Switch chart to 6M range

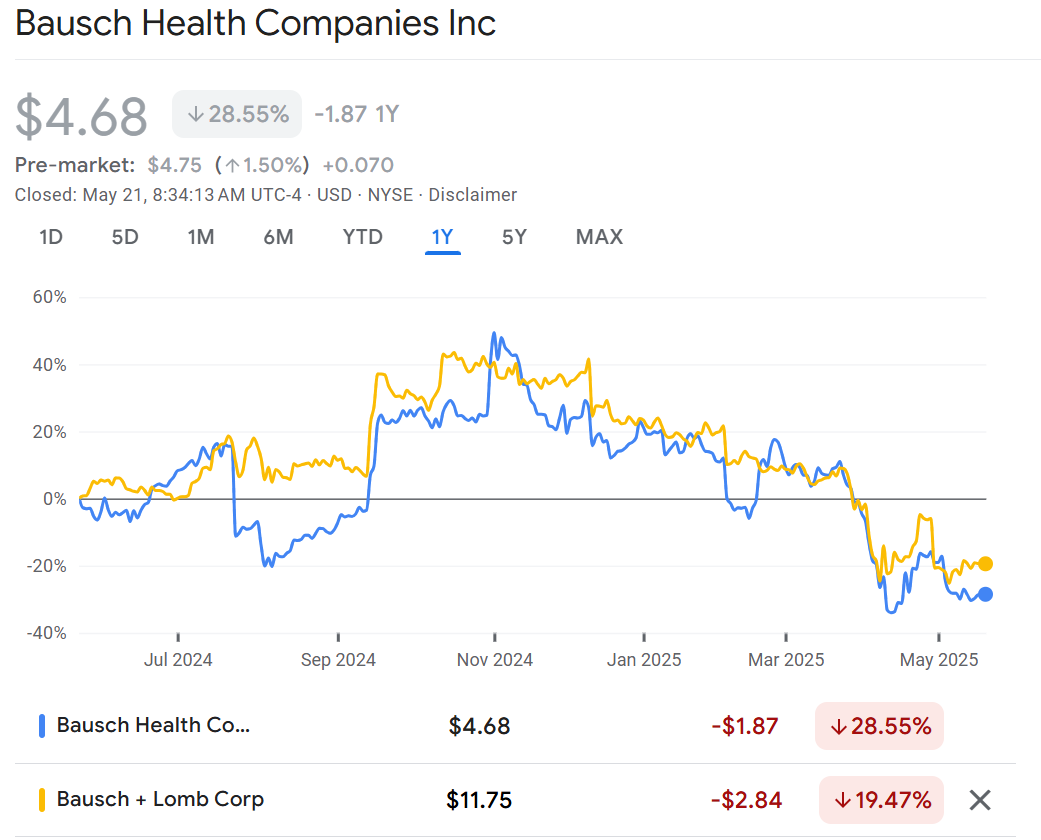[278, 237]
